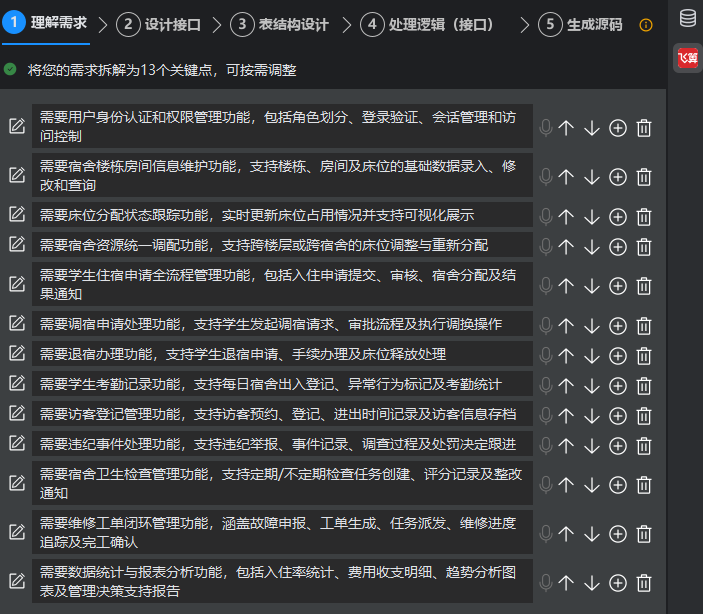Click the 访客登记管理 requirement text field
Image resolution: width=703 pixels, height=614 pixels.
click(x=282, y=414)
